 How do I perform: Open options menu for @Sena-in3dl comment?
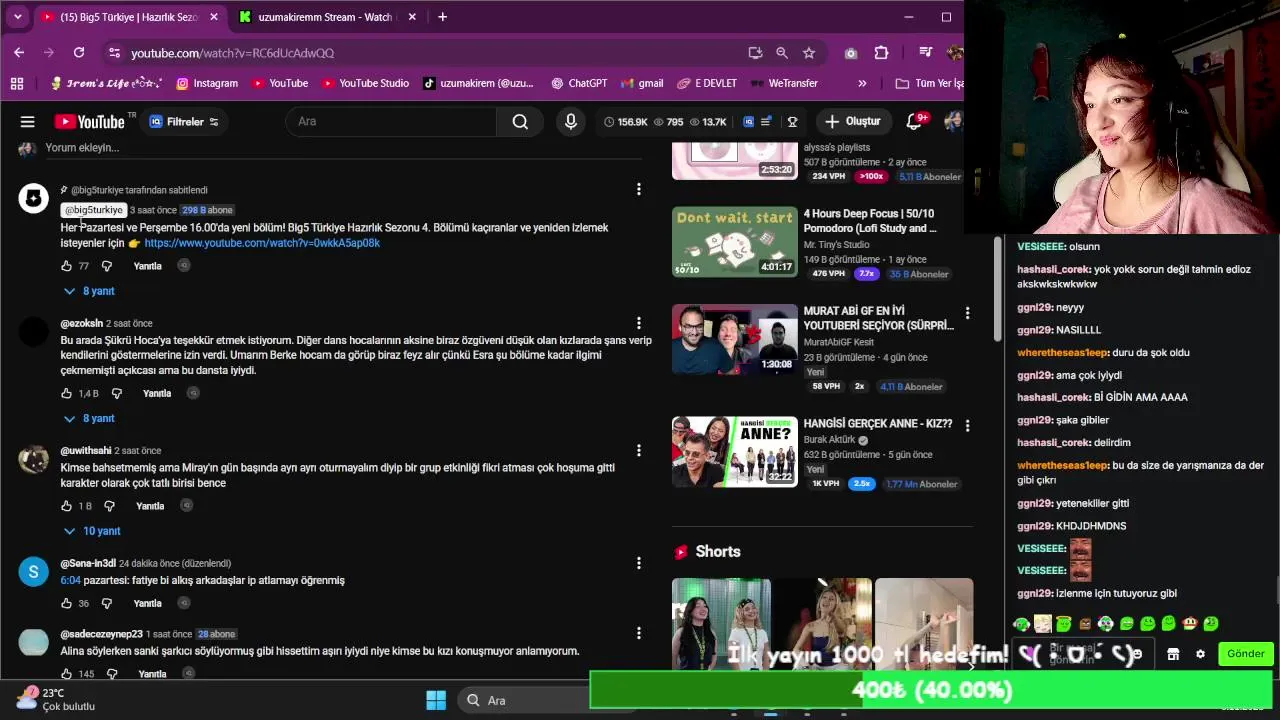tap(639, 563)
